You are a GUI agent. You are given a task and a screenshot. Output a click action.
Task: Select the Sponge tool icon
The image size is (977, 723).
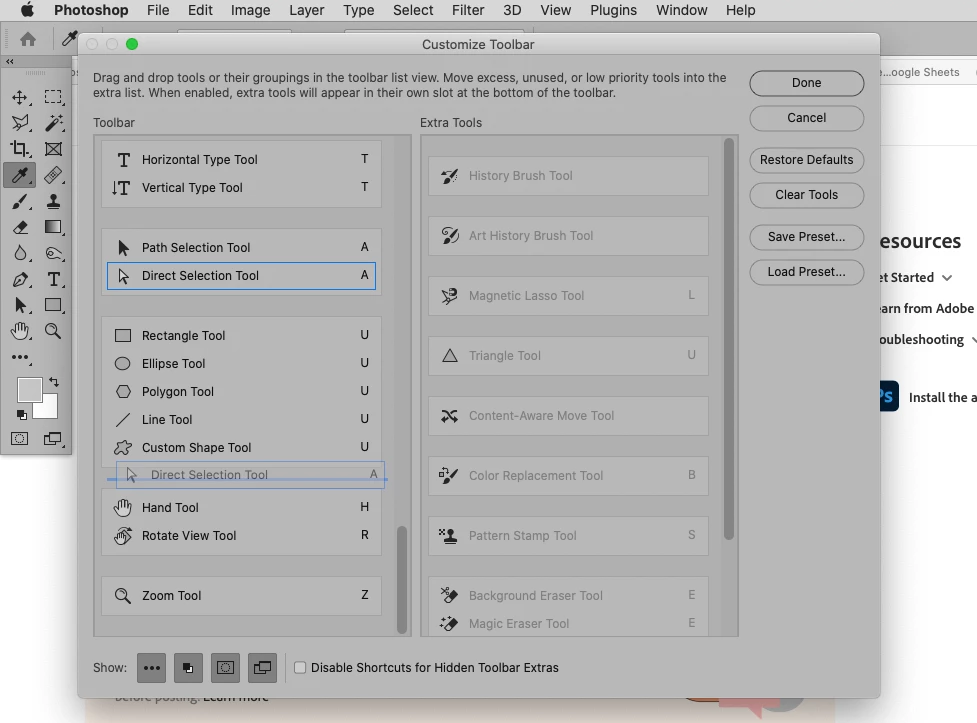53,253
